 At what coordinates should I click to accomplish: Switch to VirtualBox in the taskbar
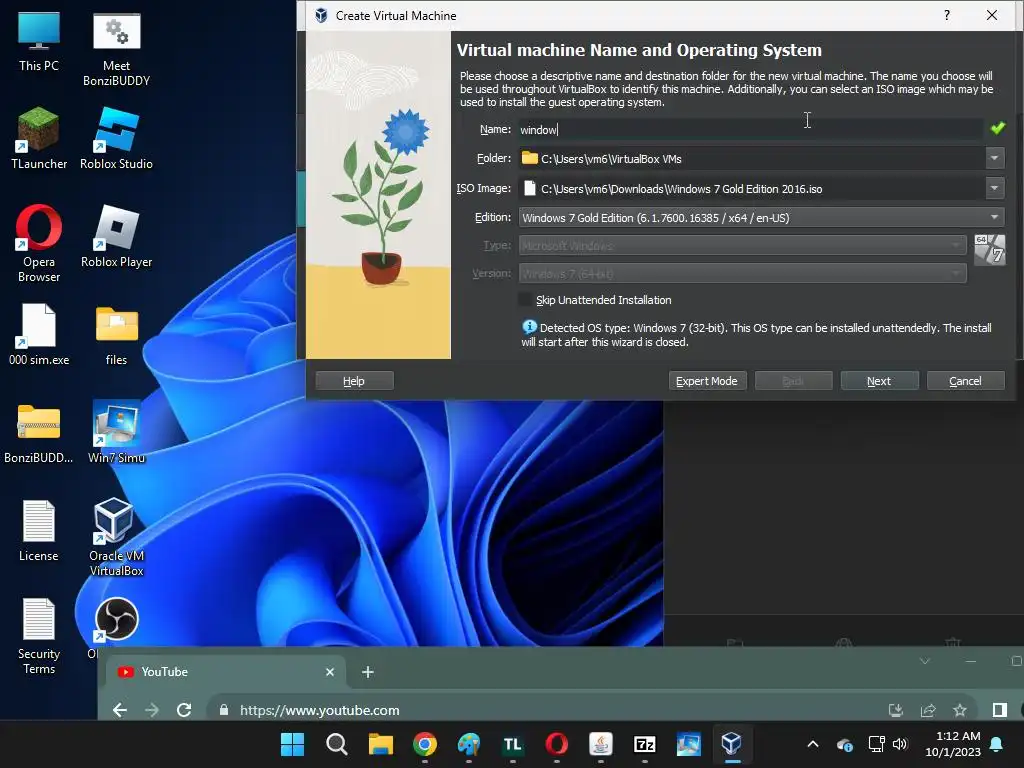point(731,744)
